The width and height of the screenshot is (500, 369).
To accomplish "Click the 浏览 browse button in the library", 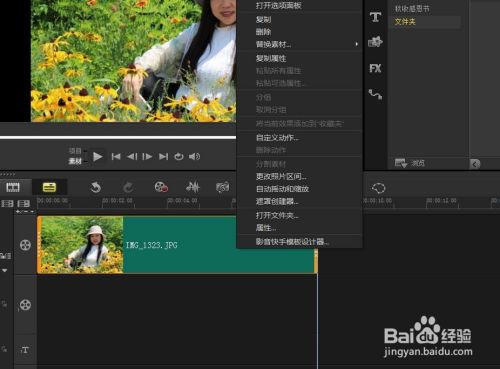I will [x=410, y=163].
